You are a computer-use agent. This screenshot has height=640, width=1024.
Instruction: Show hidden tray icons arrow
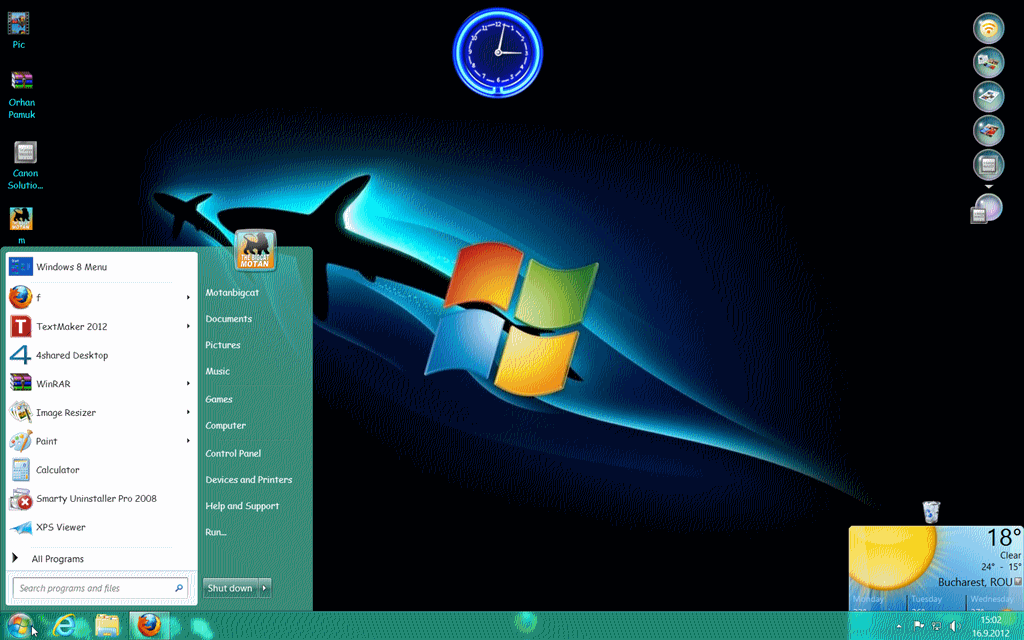pyautogui.click(x=899, y=626)
